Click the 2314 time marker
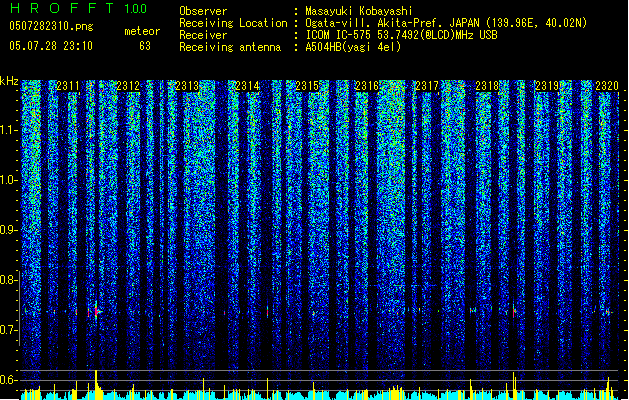The width and height of the screenshot is (629, 400). [248, 86]
